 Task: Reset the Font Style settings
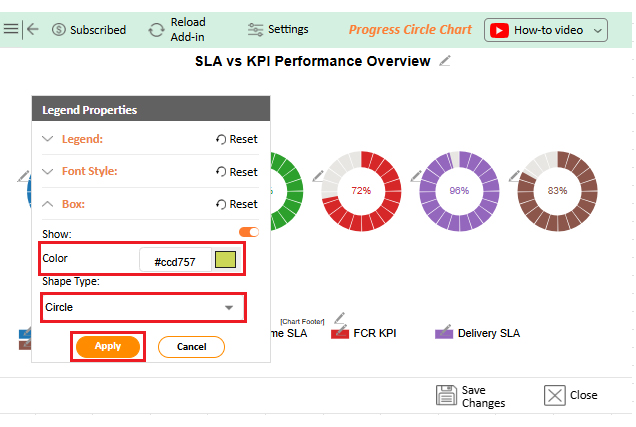pos(236,172)
